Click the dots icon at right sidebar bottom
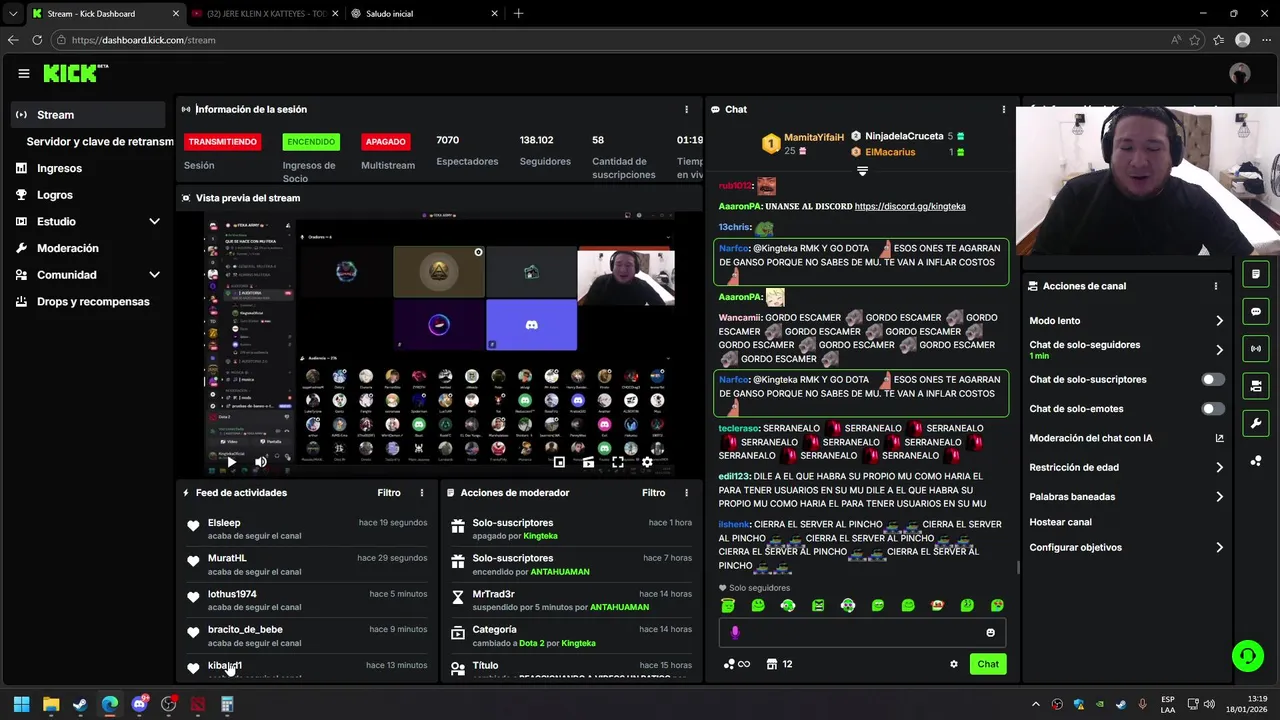The width and height of the screenshot is (1280, 720). (x=1256, y=461)
